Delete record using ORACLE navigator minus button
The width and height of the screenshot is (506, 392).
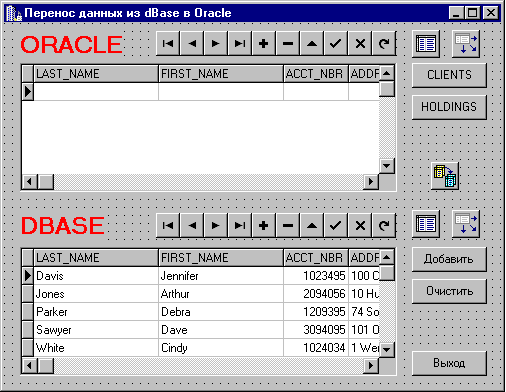(x=288, y=43)
